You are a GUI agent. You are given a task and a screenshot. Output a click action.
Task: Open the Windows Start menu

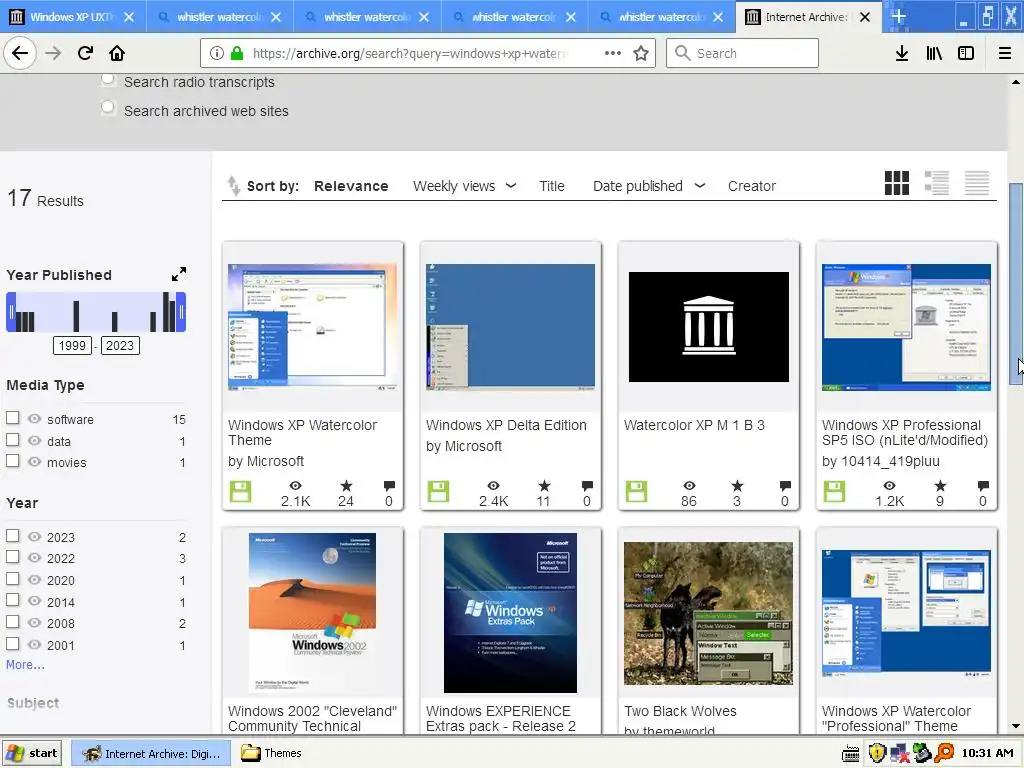coord(33,753)
